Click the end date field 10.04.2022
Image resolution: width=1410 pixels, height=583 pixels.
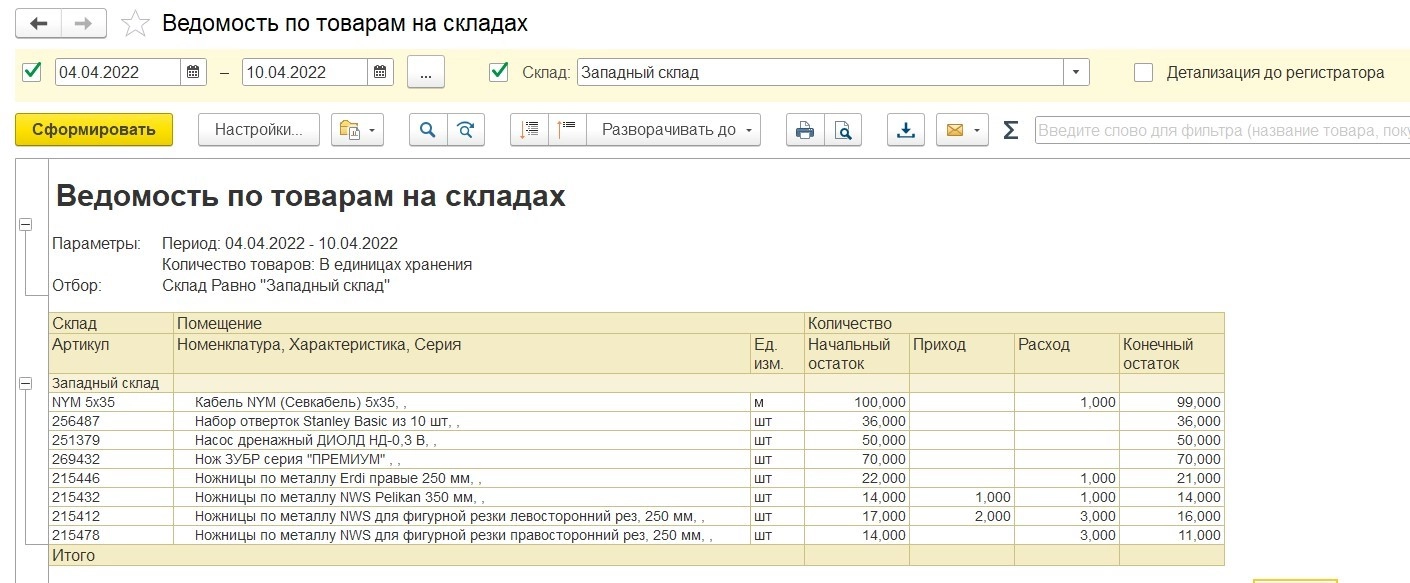click(x=305, y=72)
